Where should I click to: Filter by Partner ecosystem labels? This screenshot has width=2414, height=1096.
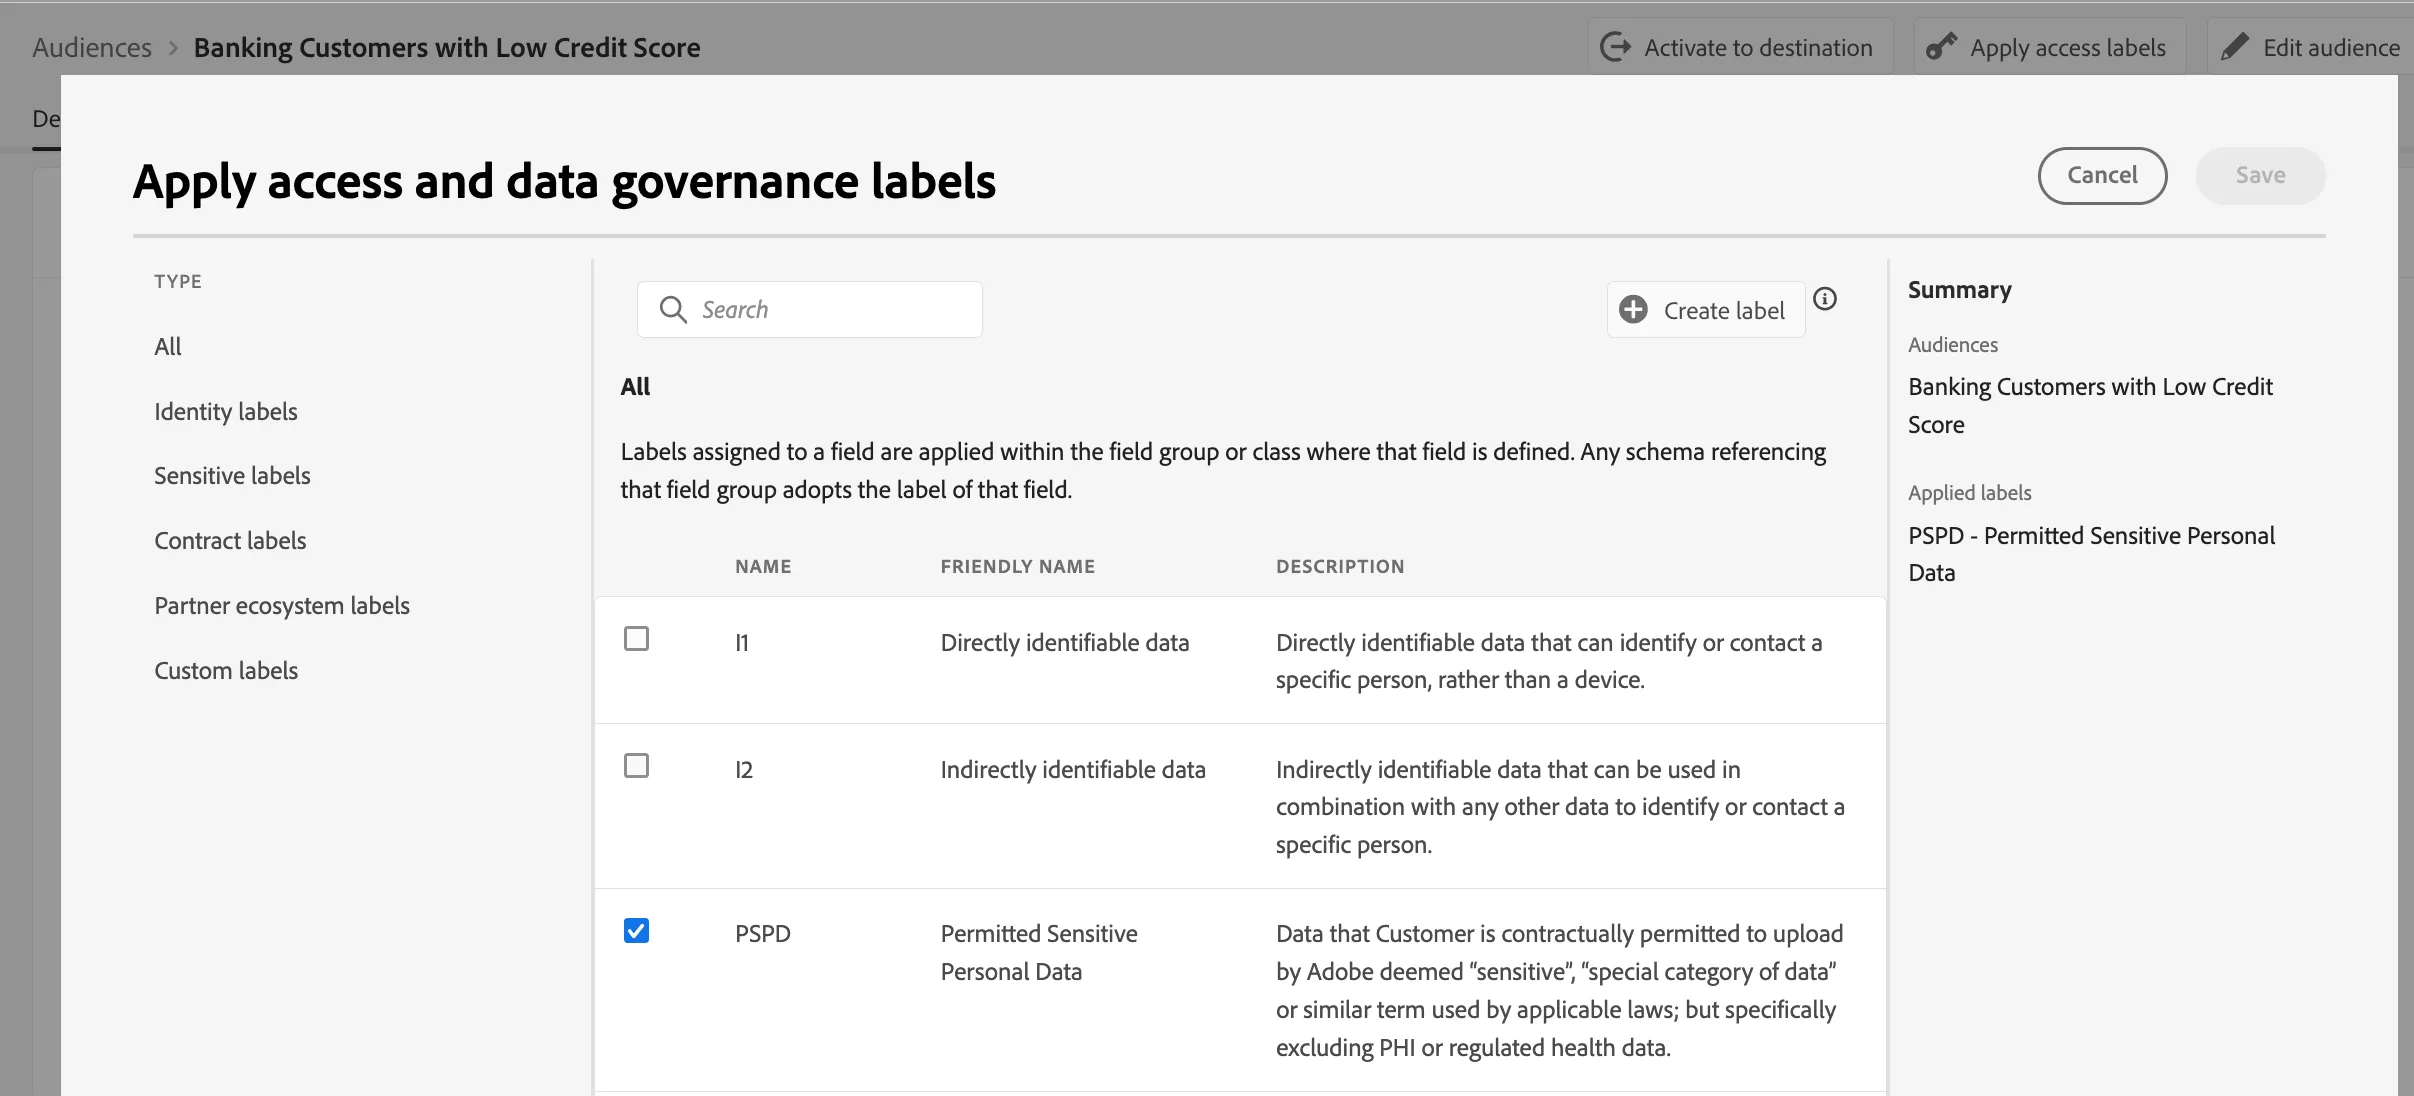(x=282, y=605)
